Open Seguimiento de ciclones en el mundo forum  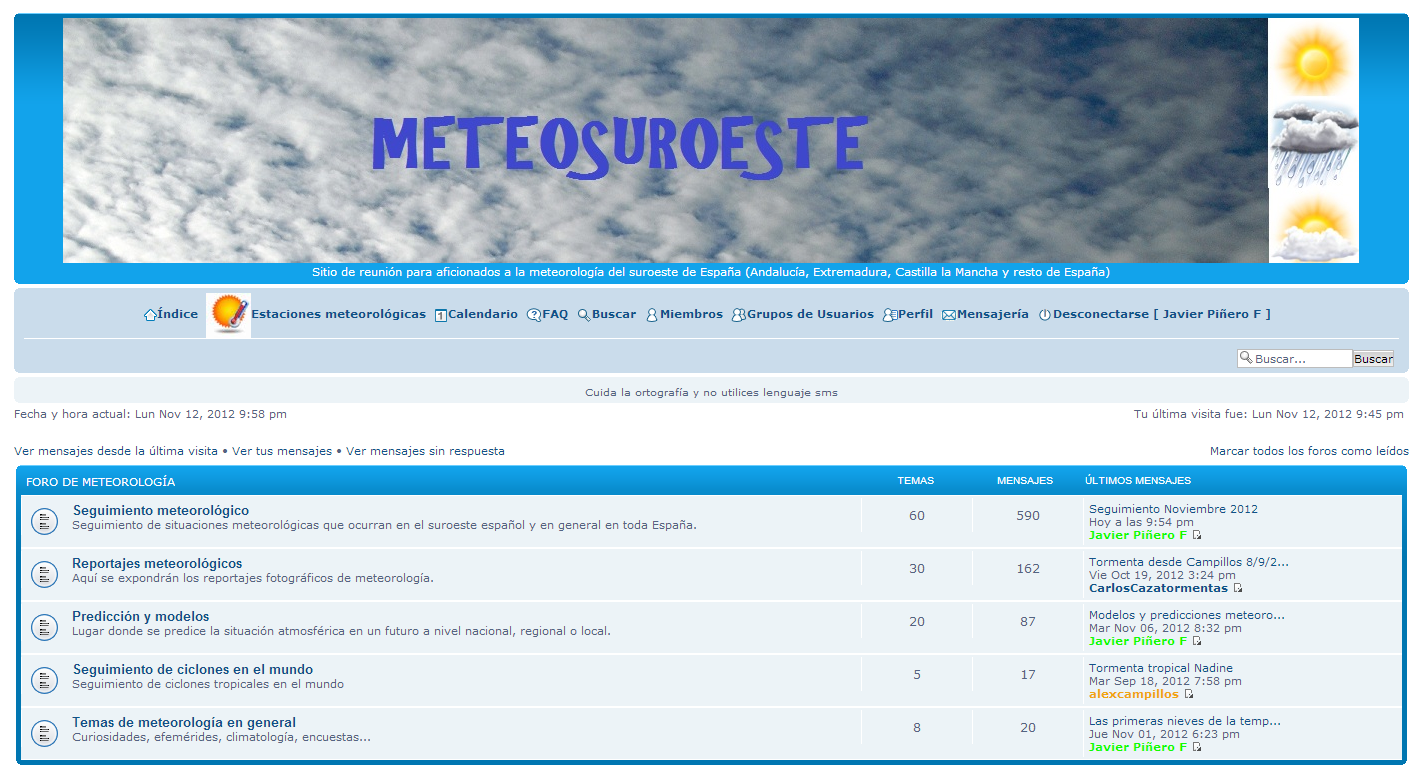pyautogui.click(x=193, y=669)
